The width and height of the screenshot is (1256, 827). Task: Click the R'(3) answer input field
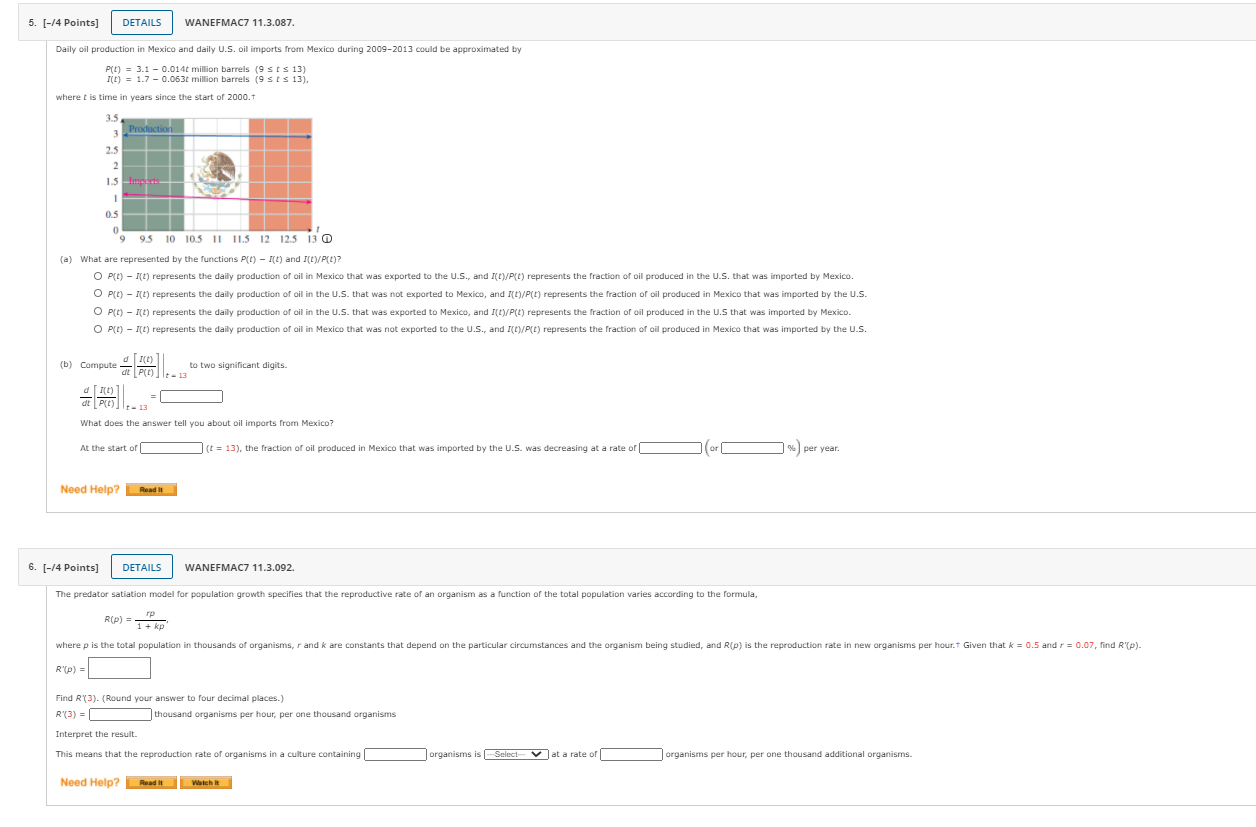click(x=121, y=714)
